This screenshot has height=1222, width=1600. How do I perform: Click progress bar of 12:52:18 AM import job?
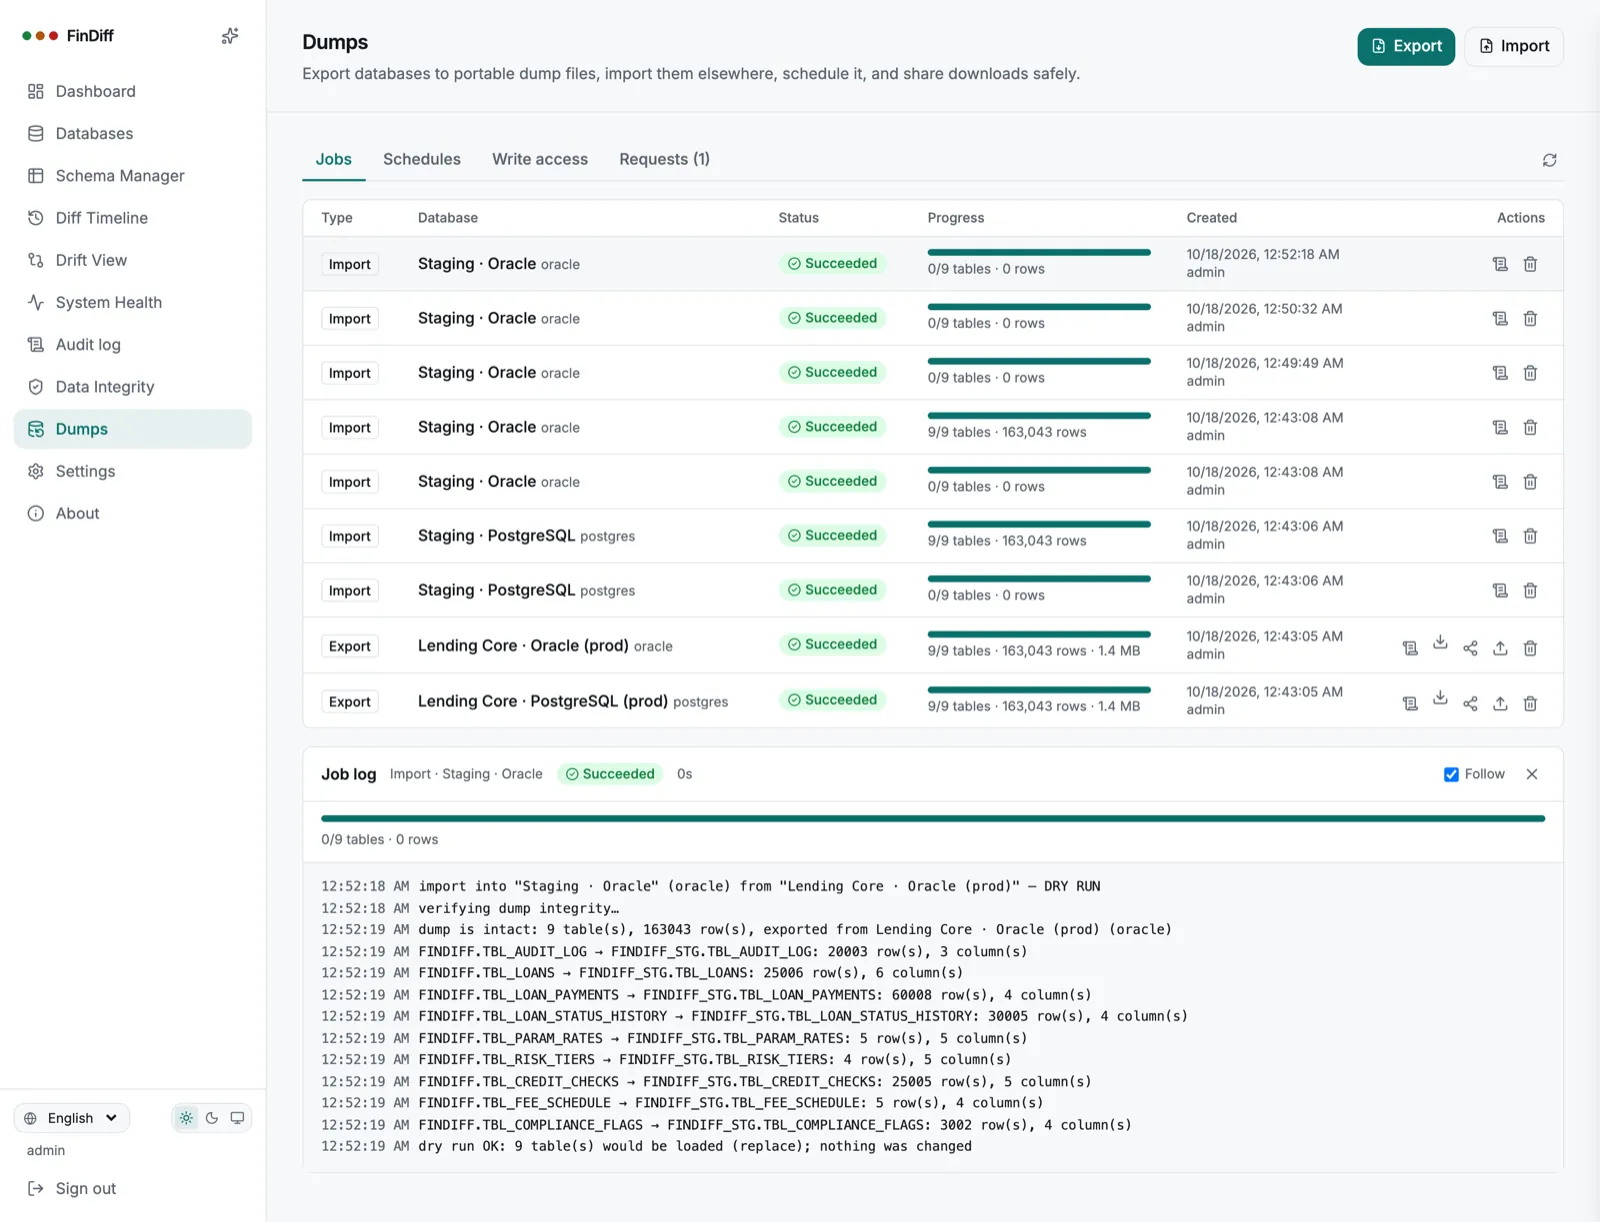coord(1039,252)
